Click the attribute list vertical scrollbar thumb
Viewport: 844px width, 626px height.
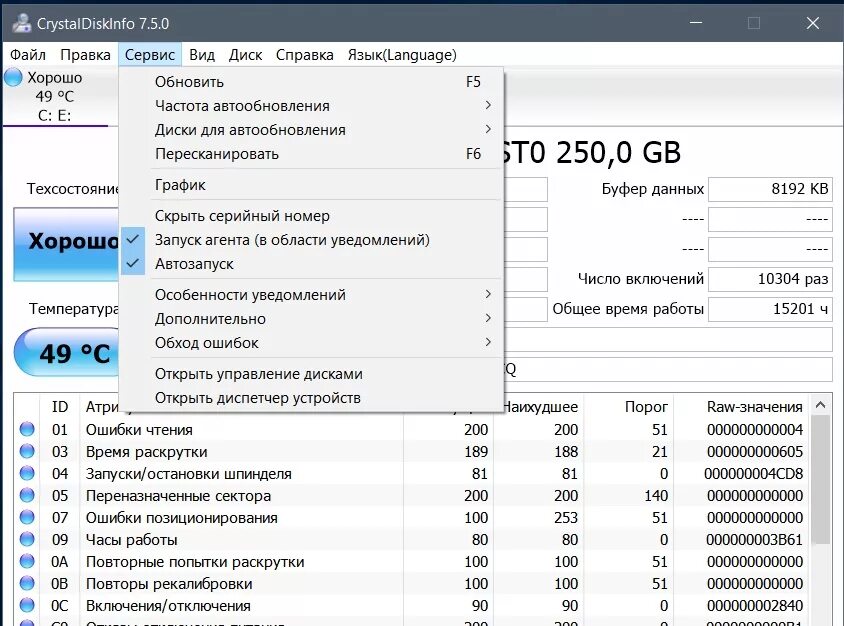820,479
